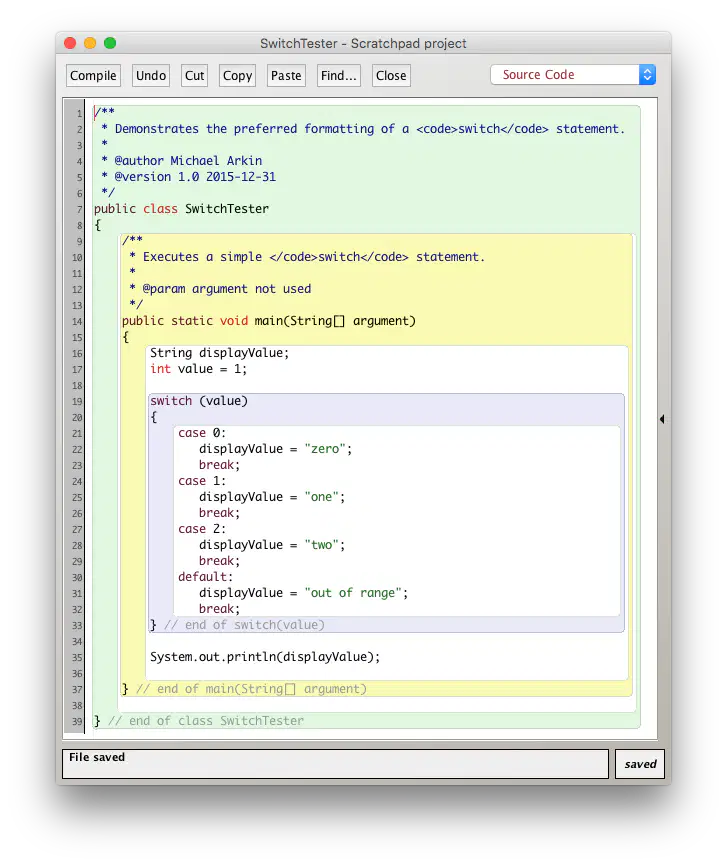Viewport: 727px width, 865px height.
Task: Click the string literal "zero"
Action: coord(325,448)
